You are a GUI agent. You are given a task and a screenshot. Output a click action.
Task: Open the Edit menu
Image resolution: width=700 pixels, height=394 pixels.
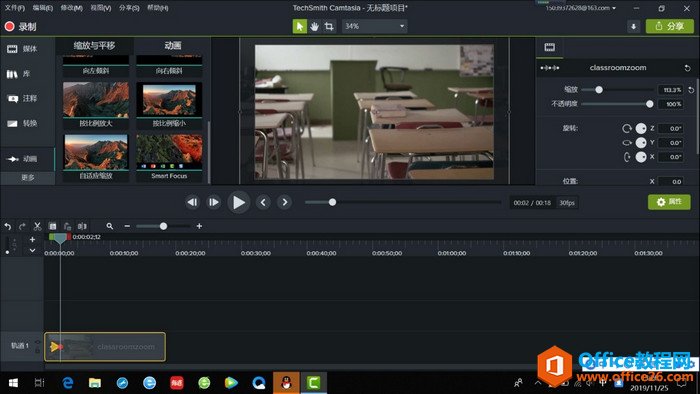click(x=42, y=8)
